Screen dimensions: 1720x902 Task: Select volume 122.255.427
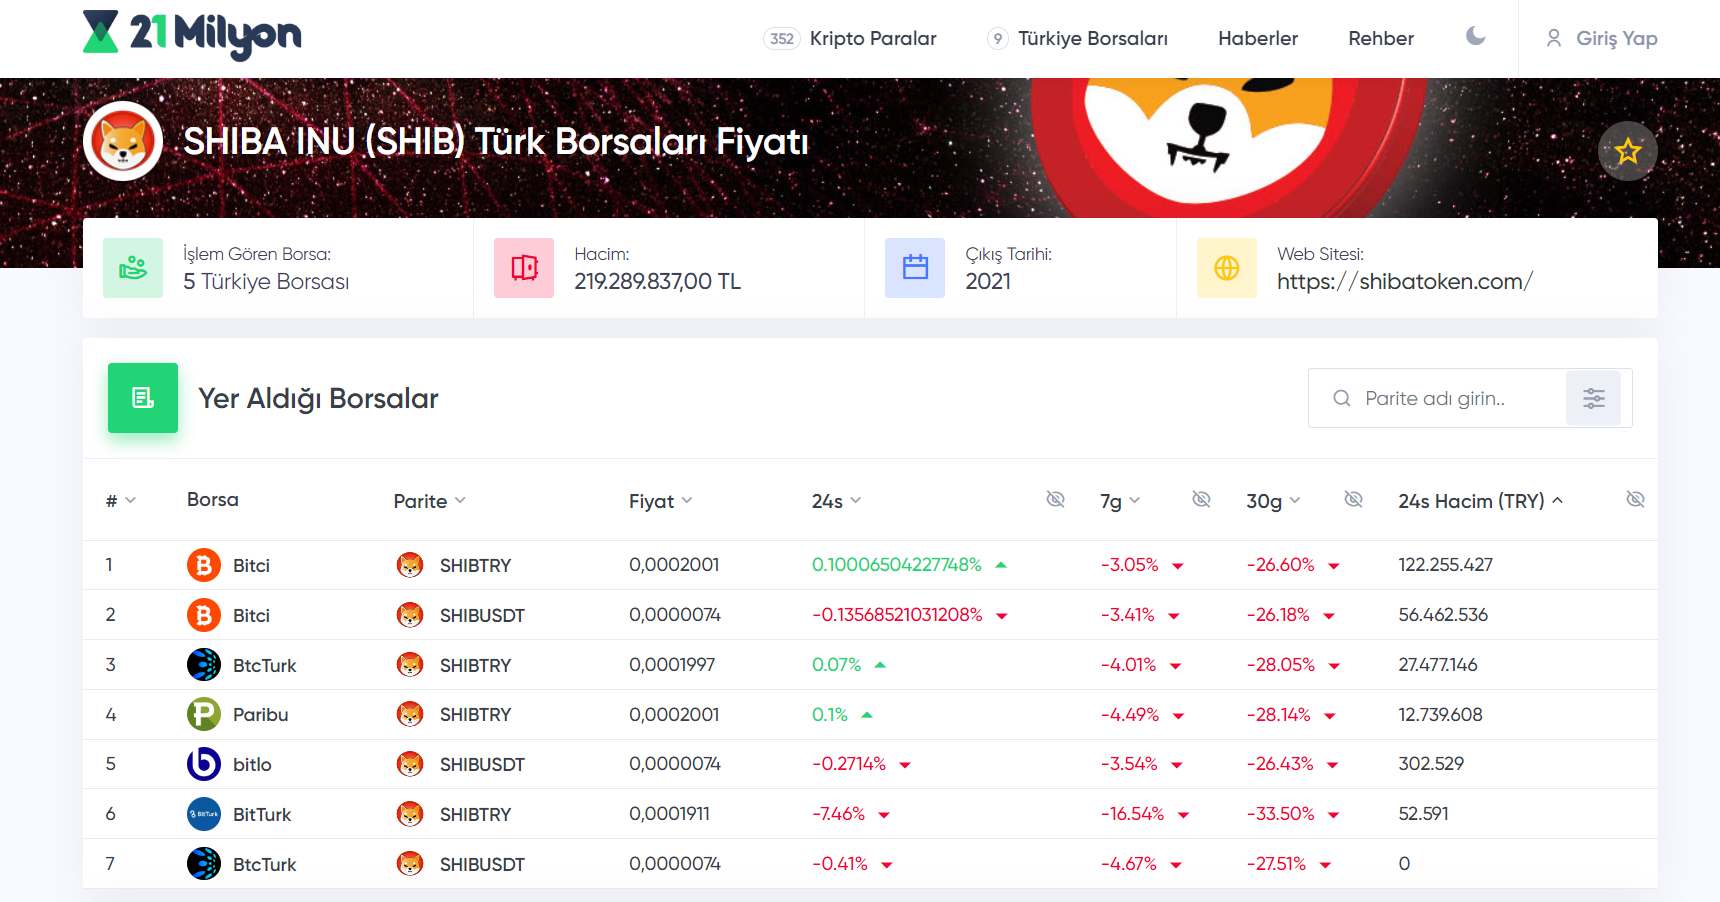pos(1445,565)
